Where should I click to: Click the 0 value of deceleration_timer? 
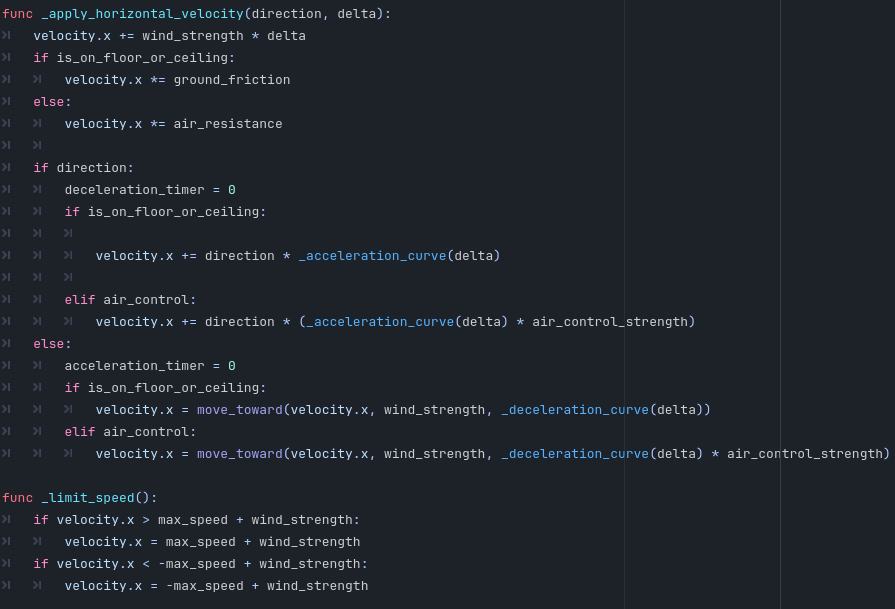point(232,189)
